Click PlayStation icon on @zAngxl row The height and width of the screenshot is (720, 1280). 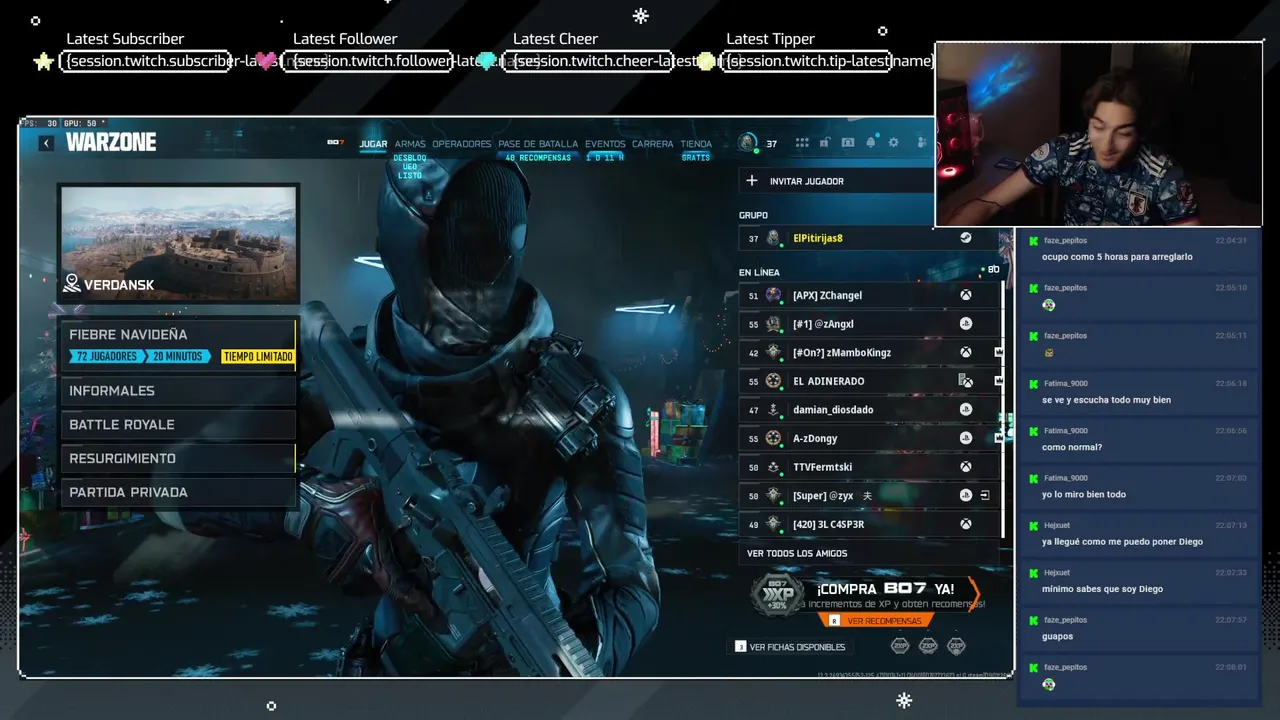pos(966,324)
